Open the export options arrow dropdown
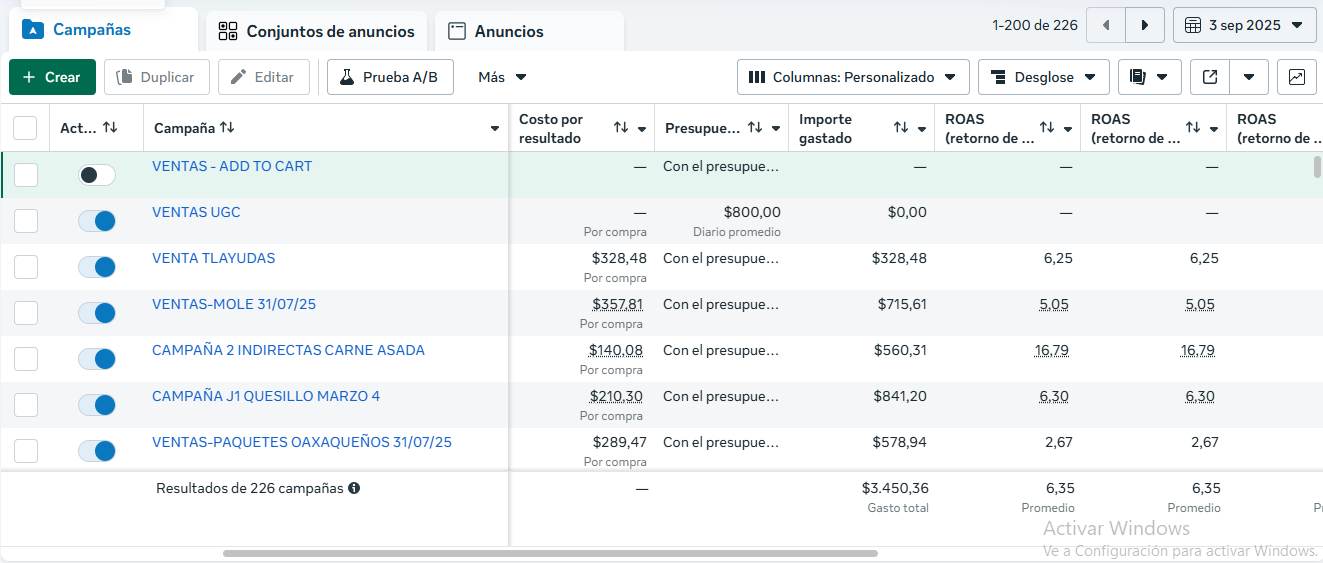Screen dimensions: 1323x563 point(1249,77)
